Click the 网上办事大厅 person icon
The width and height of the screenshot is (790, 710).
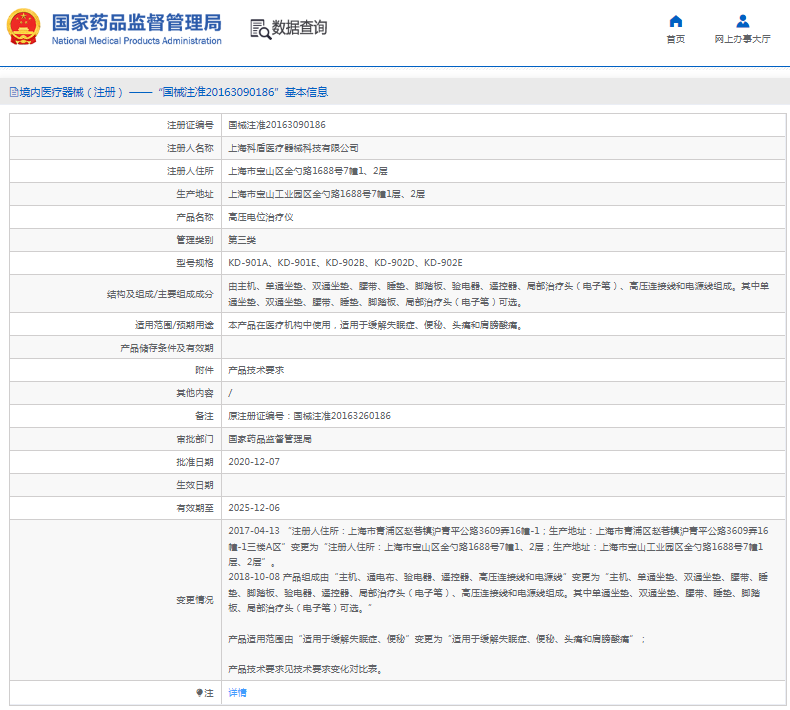pyautogui.click(x=742, y=21)
